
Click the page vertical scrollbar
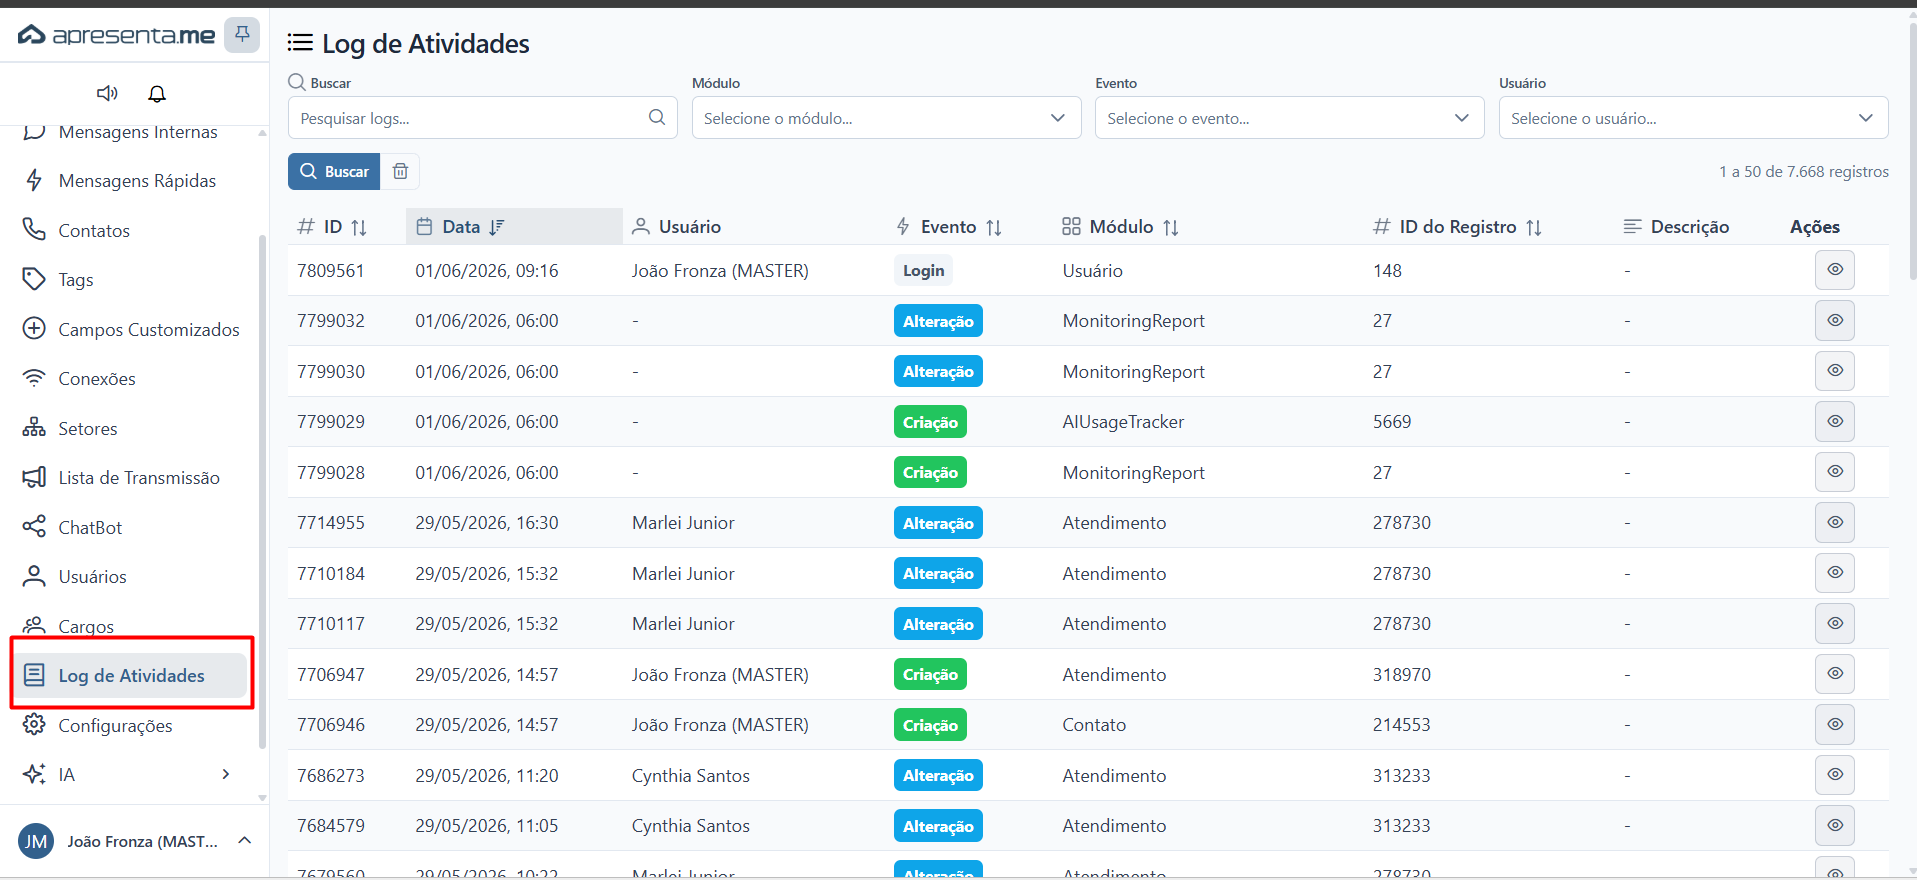click(x=1912, y=150)
